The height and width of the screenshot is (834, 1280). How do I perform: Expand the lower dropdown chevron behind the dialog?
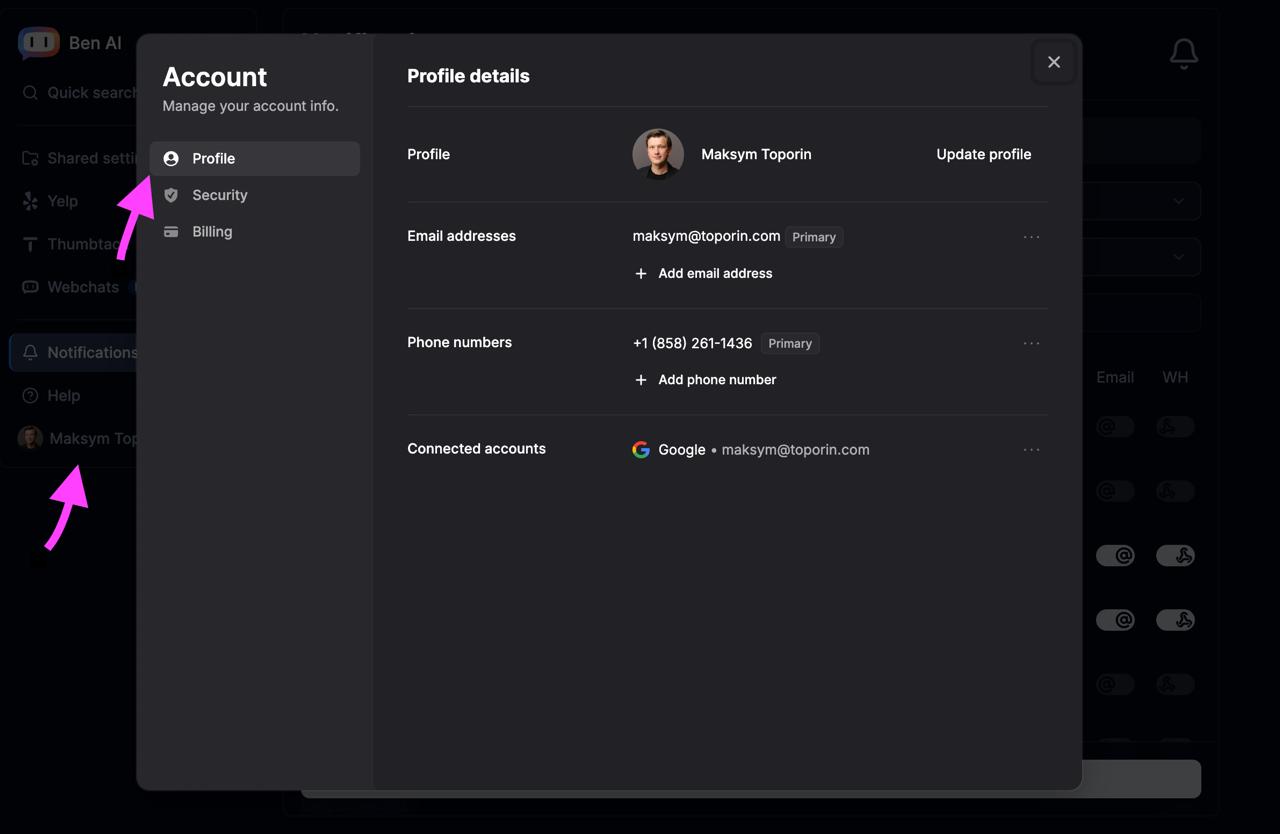click(1179, 257)
